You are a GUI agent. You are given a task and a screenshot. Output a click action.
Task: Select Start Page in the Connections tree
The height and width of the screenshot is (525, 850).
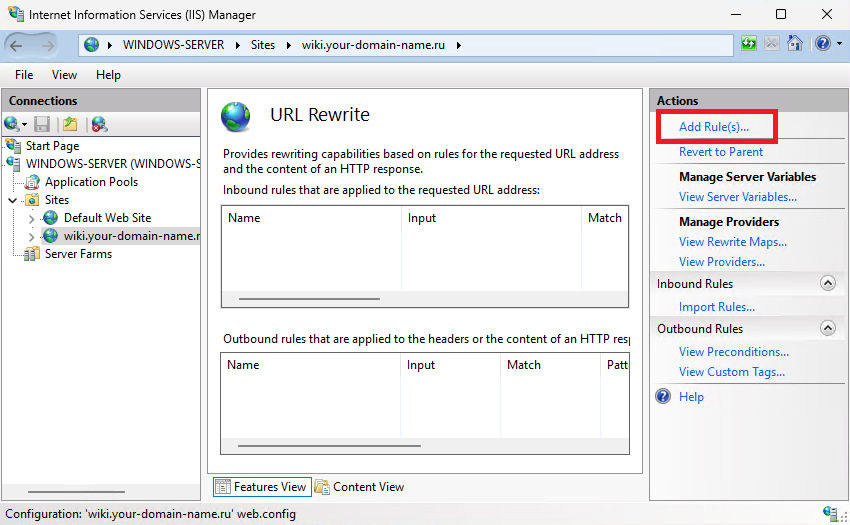[x=53, y=146]
